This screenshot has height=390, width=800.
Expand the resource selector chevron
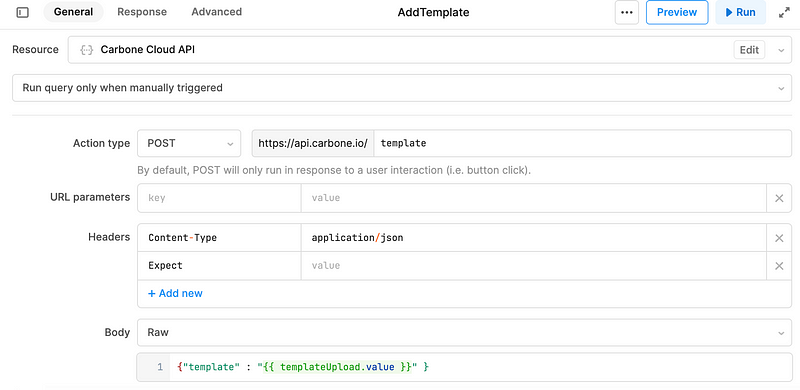coord(781,50)
